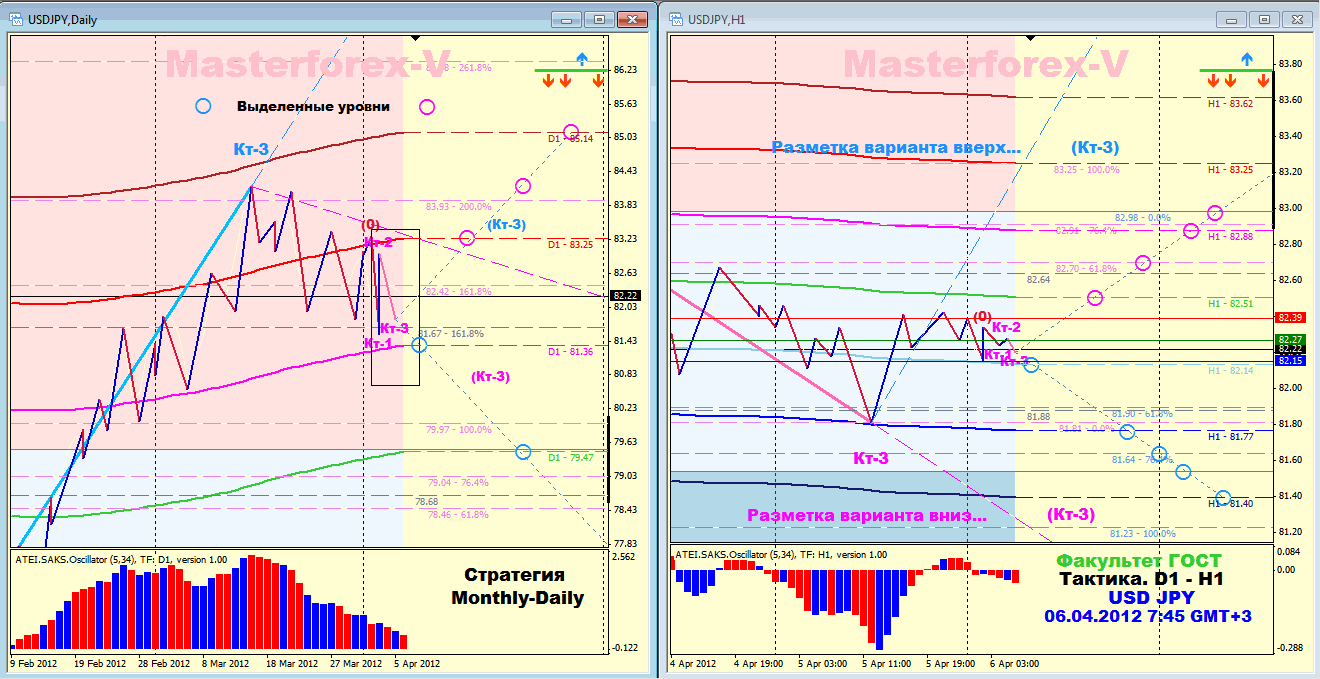Select the Разметка варианта вниз... label
Screen dimensions: 1320x679
[x=867, y=516]
